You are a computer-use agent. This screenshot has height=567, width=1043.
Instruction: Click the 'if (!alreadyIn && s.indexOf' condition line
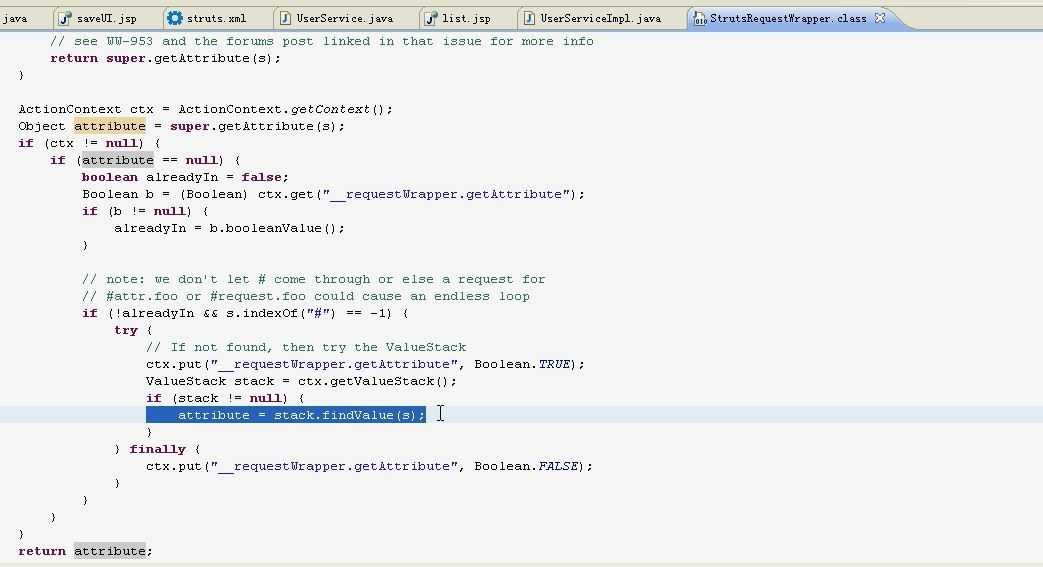click(x=245, y=313)
